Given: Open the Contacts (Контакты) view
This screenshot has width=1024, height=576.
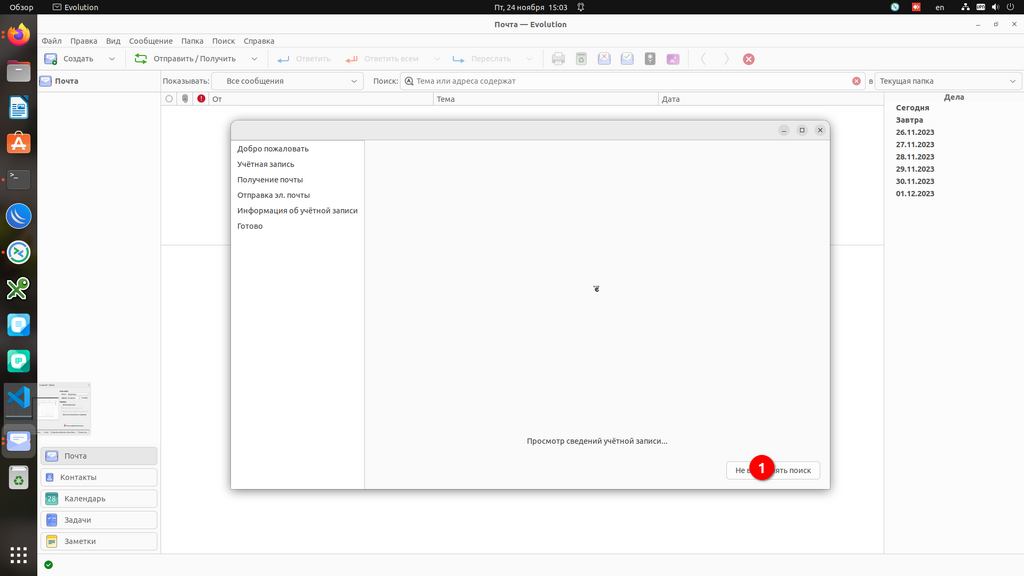Looking at the screenshot, I should tap(99, 477).
